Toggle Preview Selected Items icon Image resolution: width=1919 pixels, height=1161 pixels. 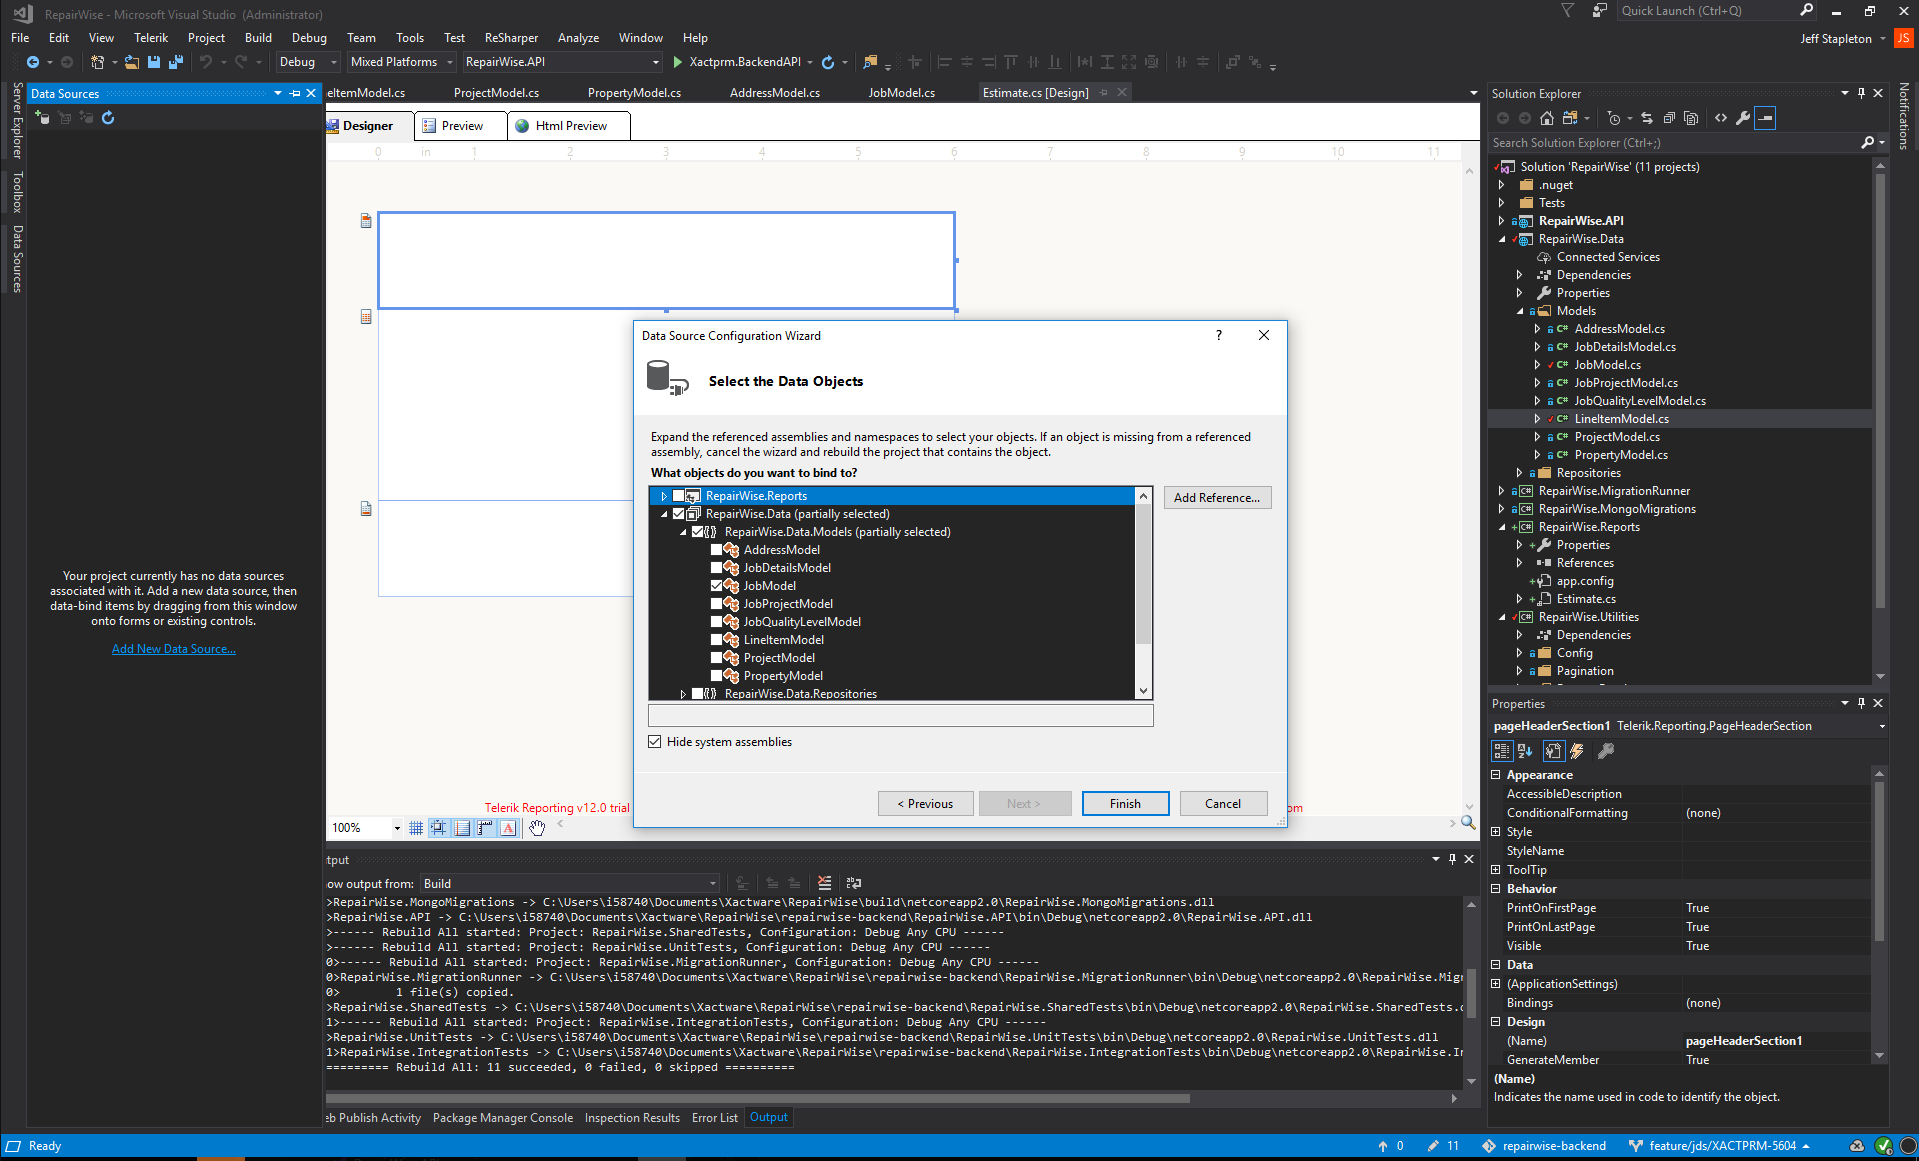[1766, 118]
